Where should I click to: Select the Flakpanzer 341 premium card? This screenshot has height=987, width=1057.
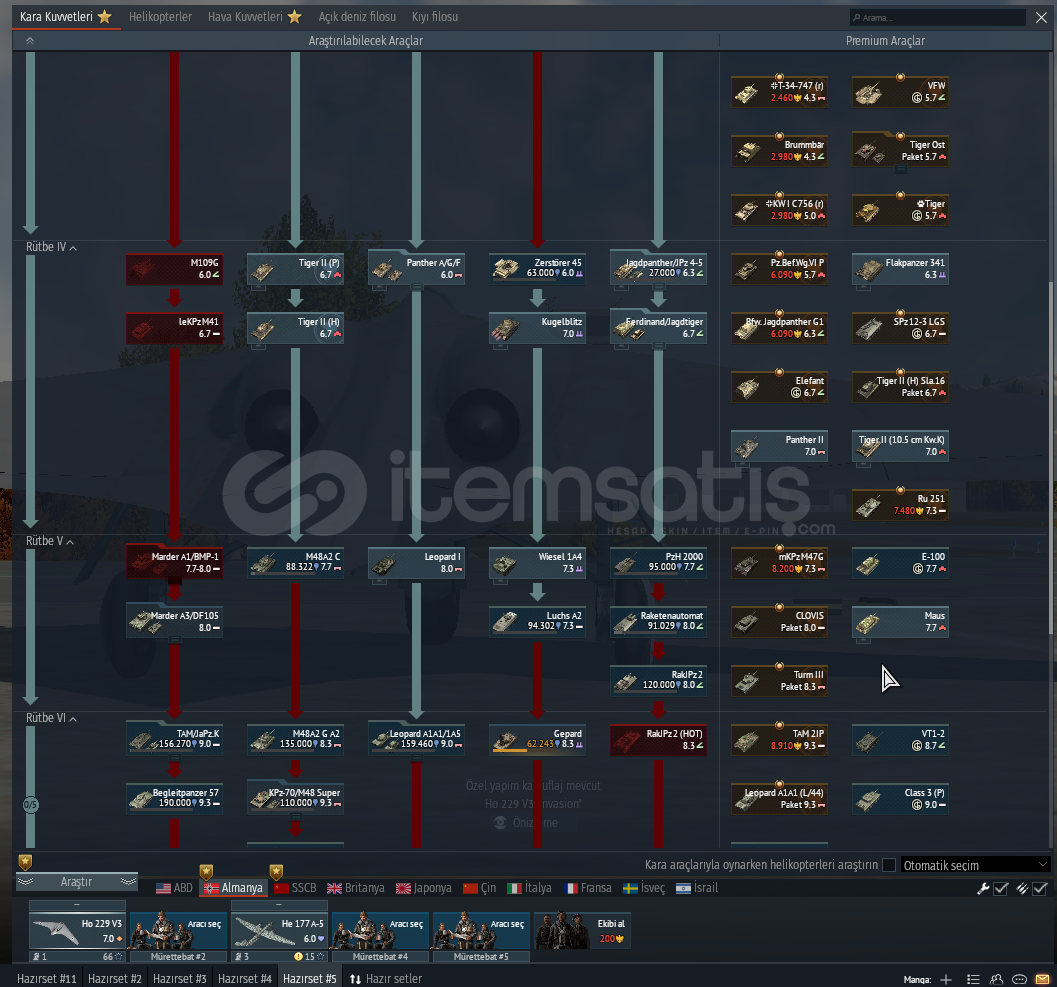900,269
